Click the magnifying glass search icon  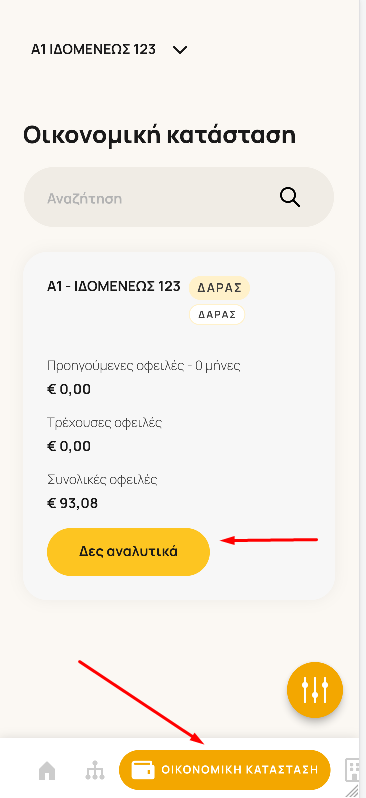290,197
